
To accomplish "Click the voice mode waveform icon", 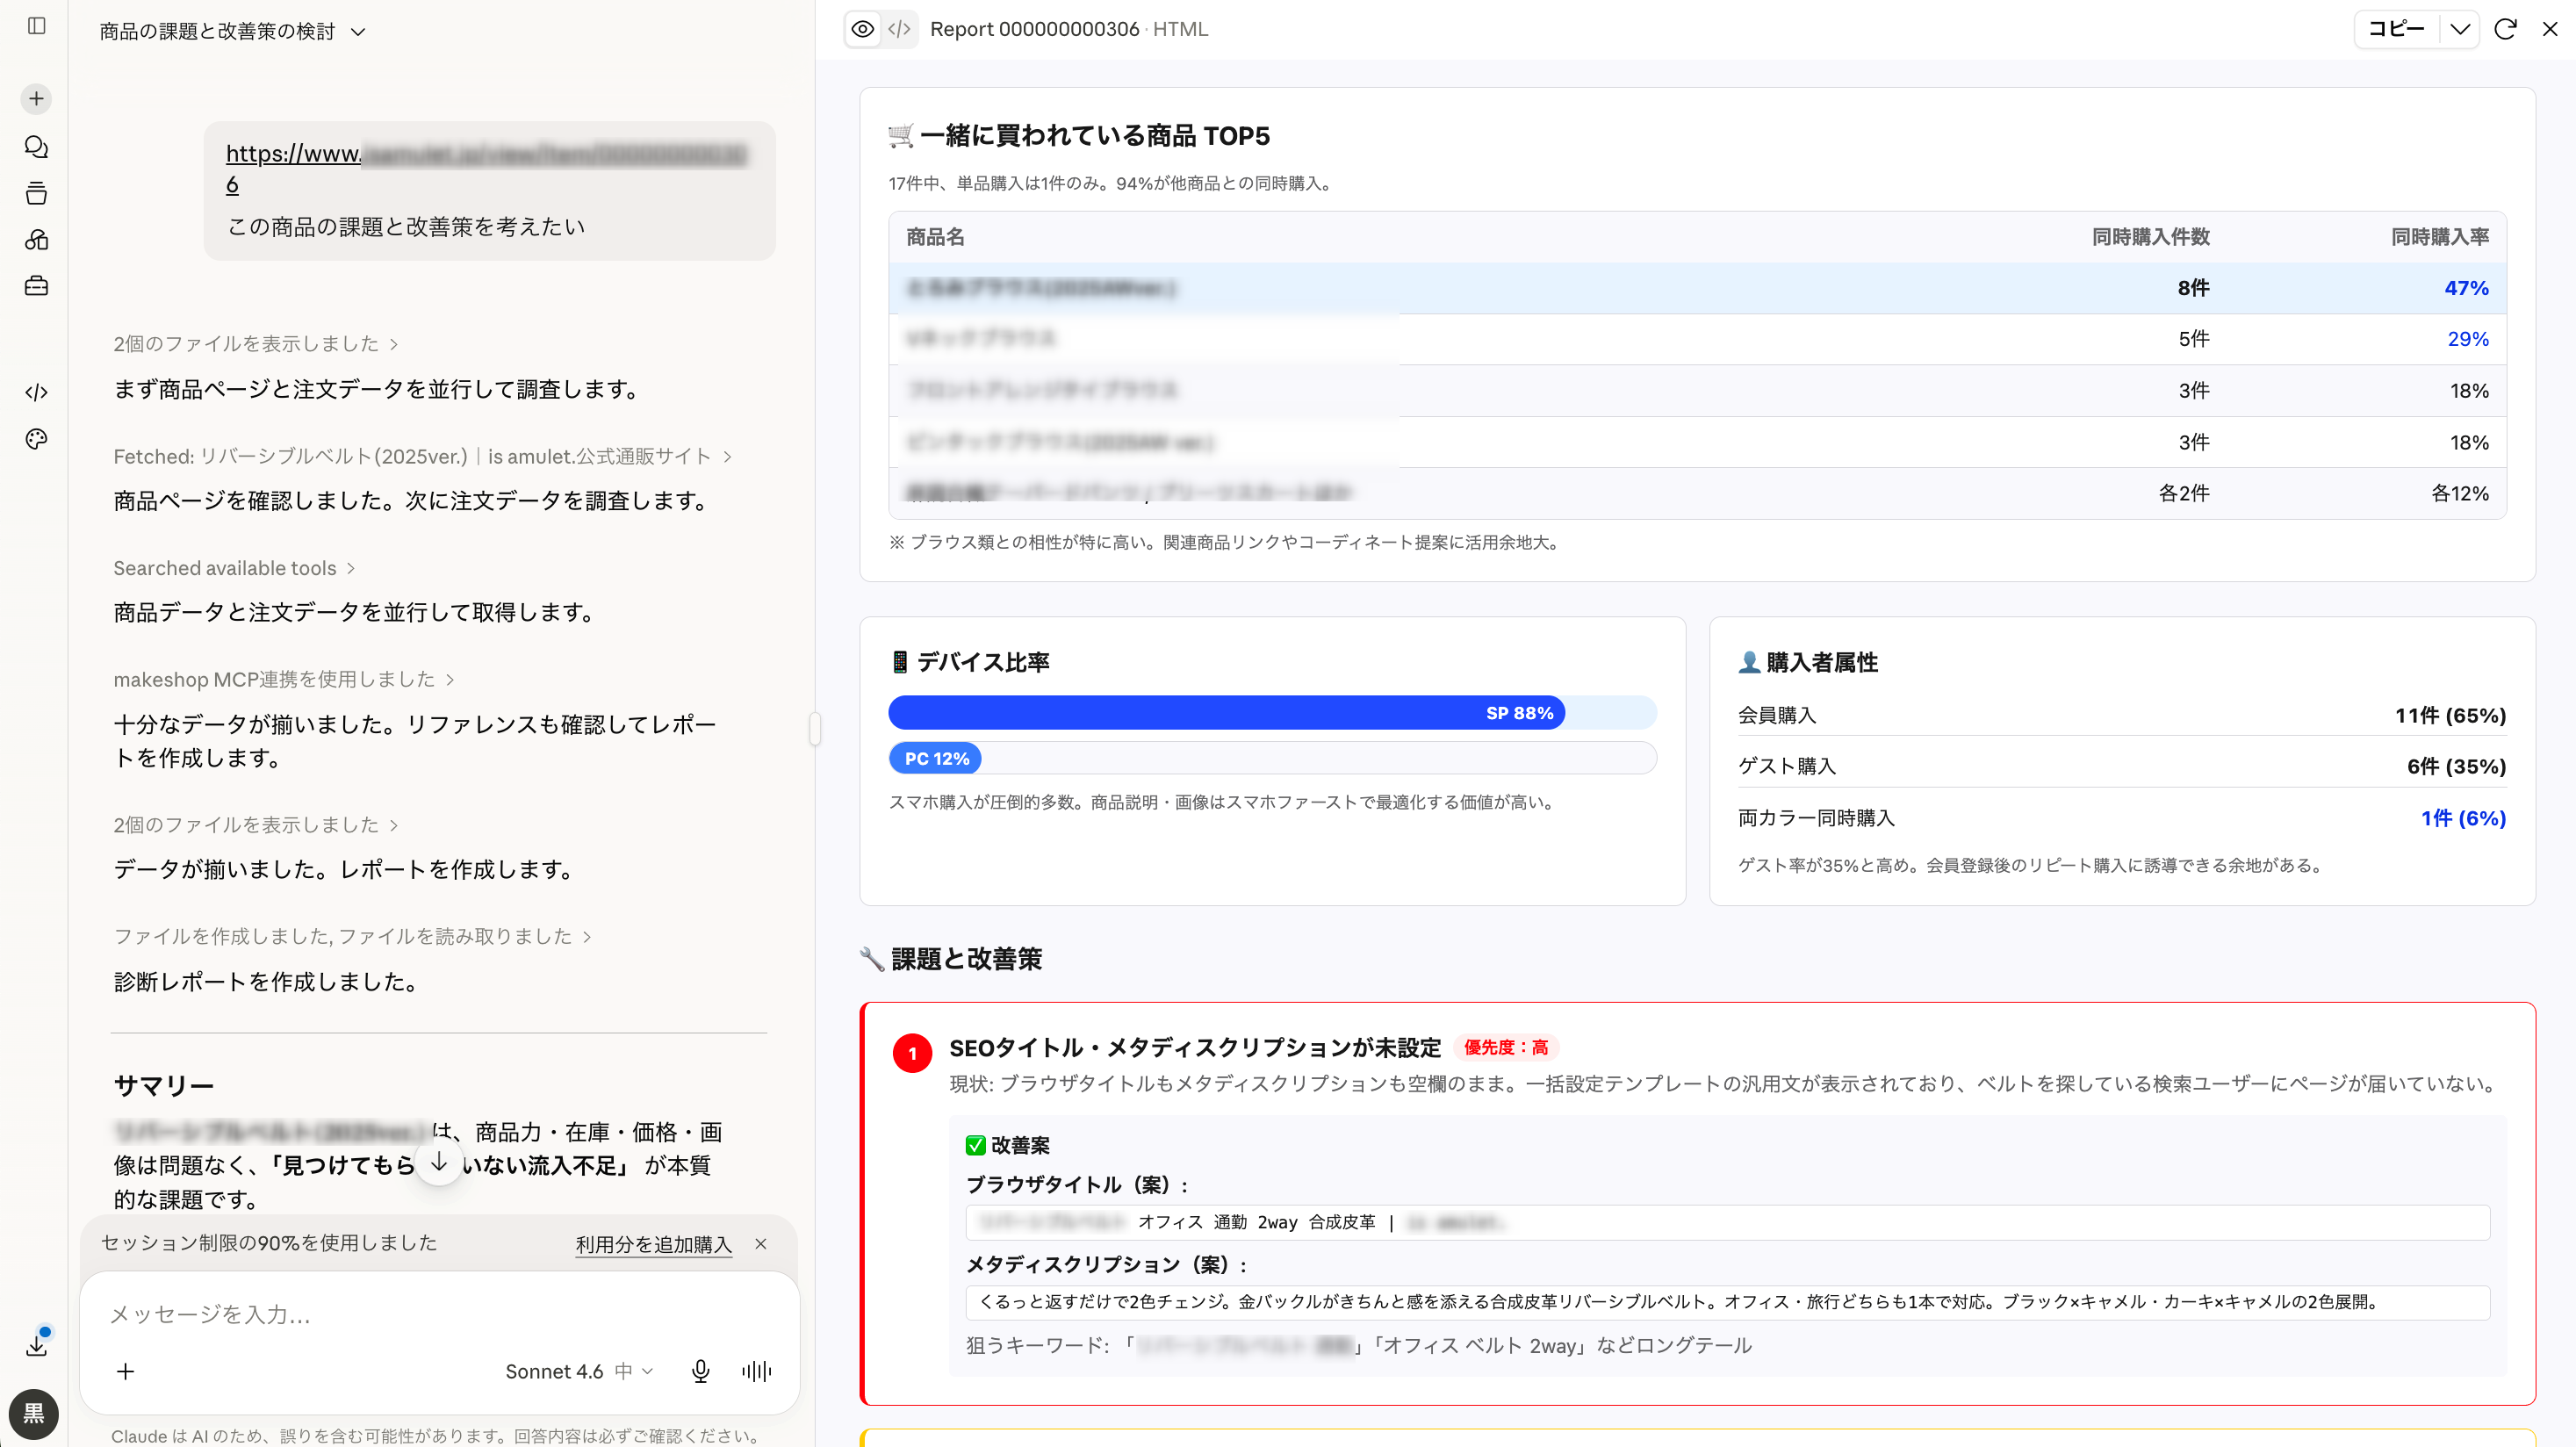I will coord(757,1371).
